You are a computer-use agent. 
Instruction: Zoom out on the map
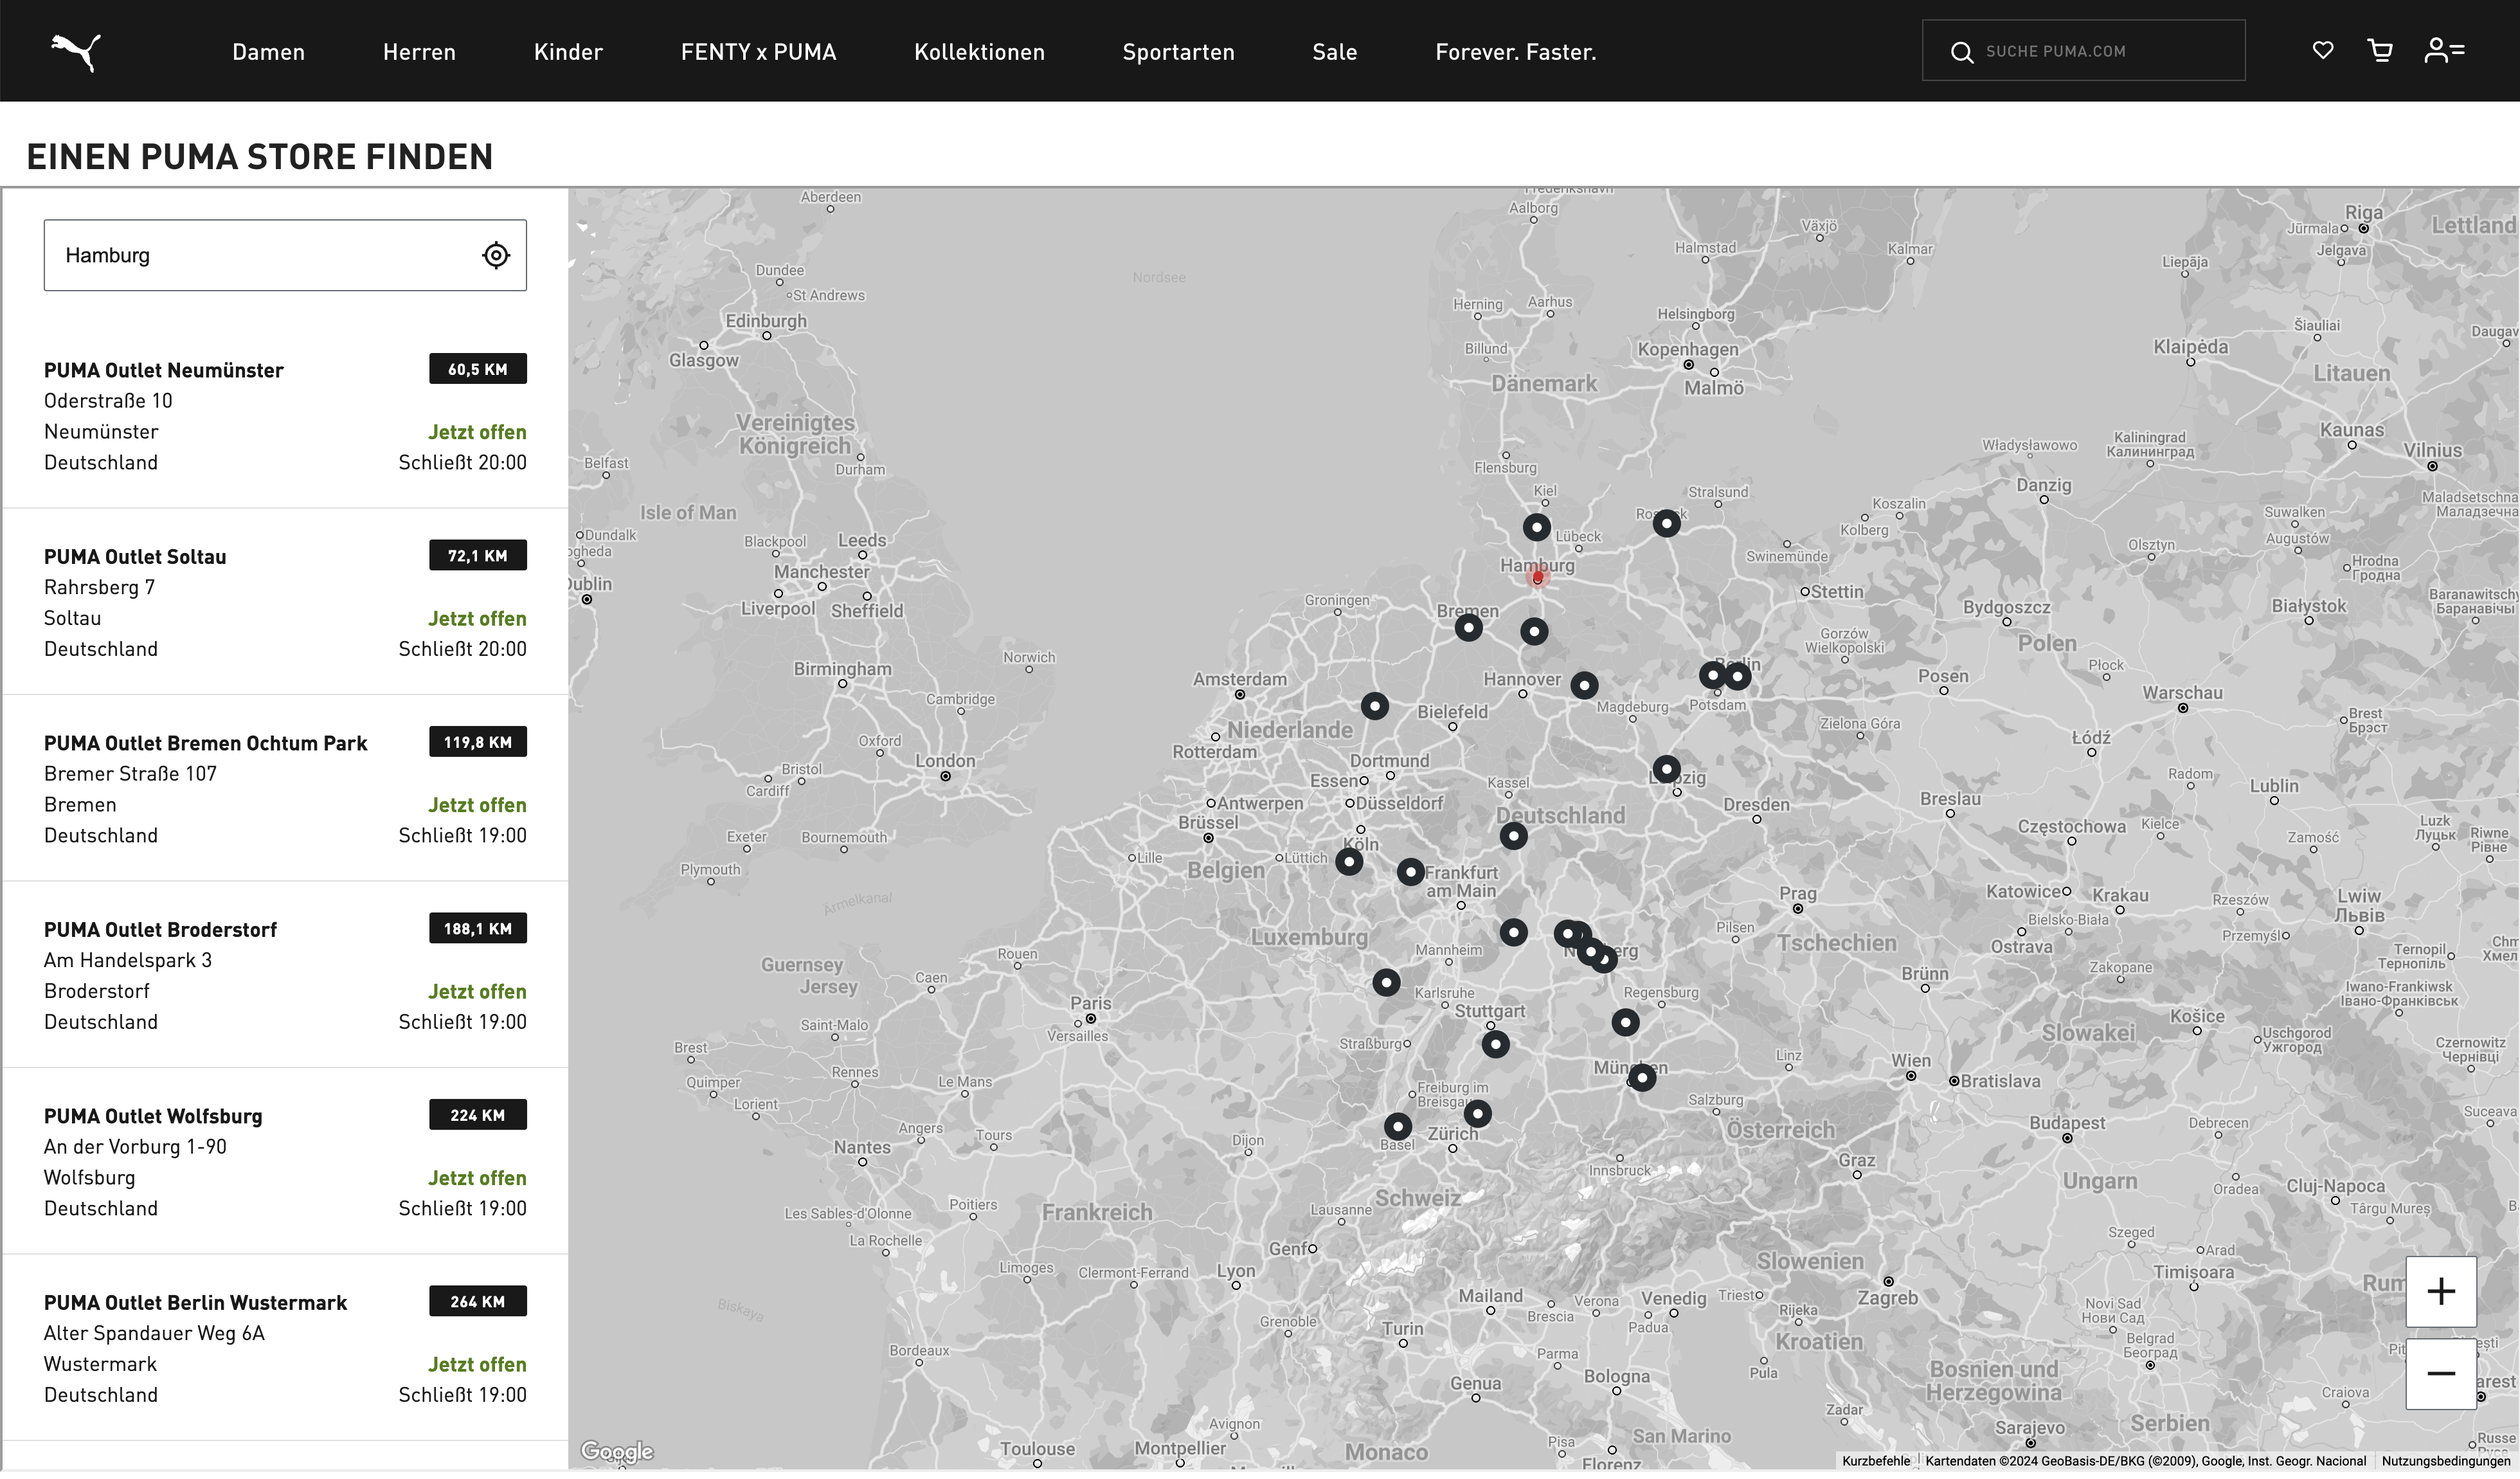tap(2441, 1374)
